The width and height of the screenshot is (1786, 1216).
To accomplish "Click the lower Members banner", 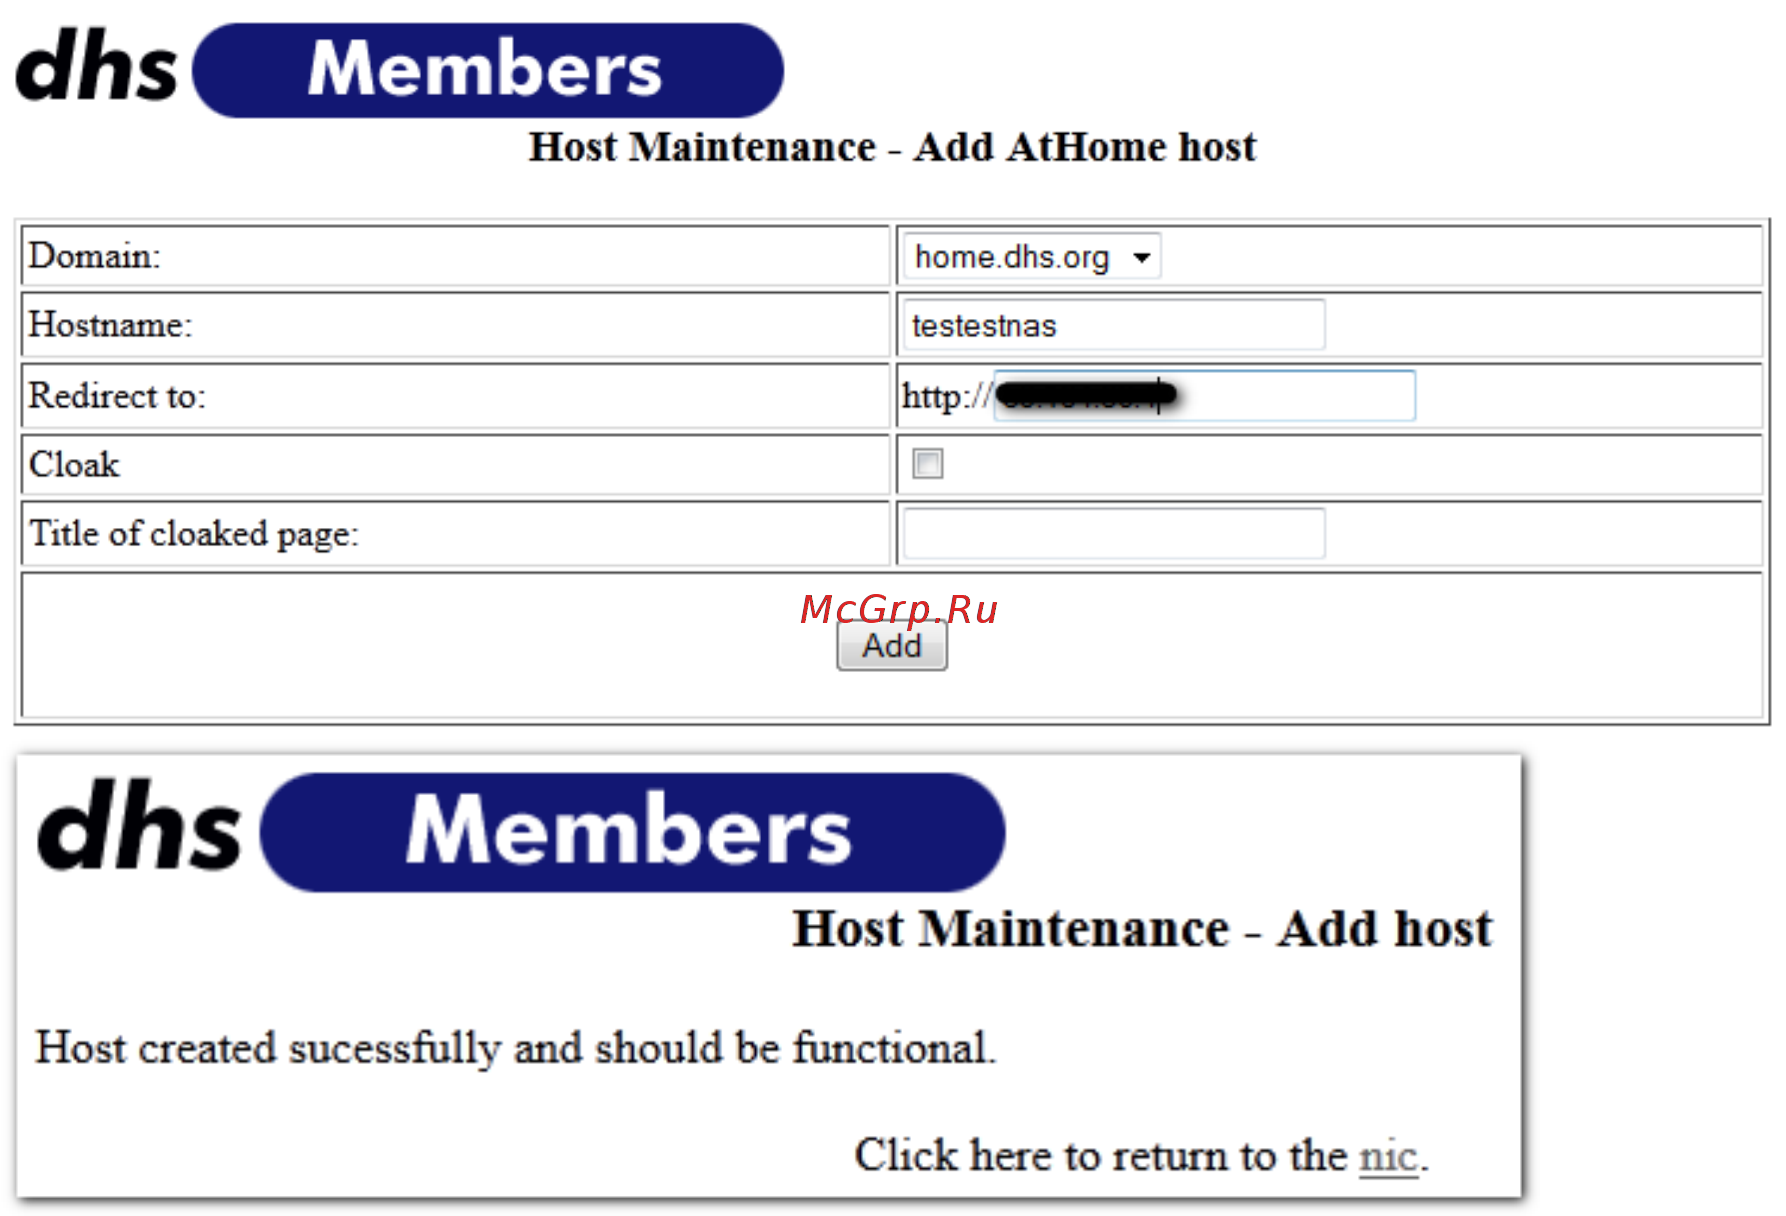I will pos(632,831).
